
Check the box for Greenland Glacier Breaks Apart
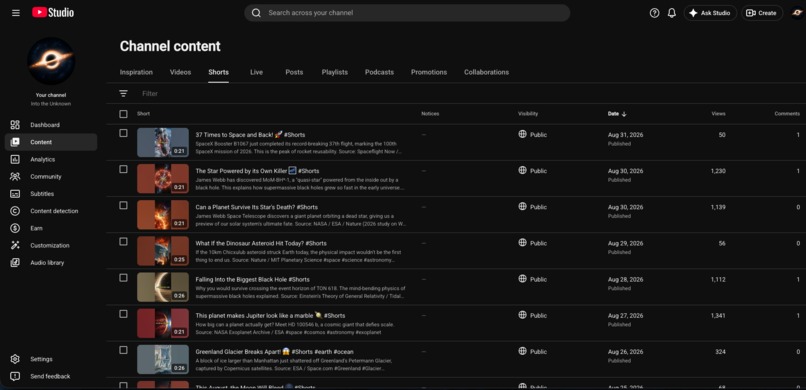pyautogui.click(x=123, y=350)
